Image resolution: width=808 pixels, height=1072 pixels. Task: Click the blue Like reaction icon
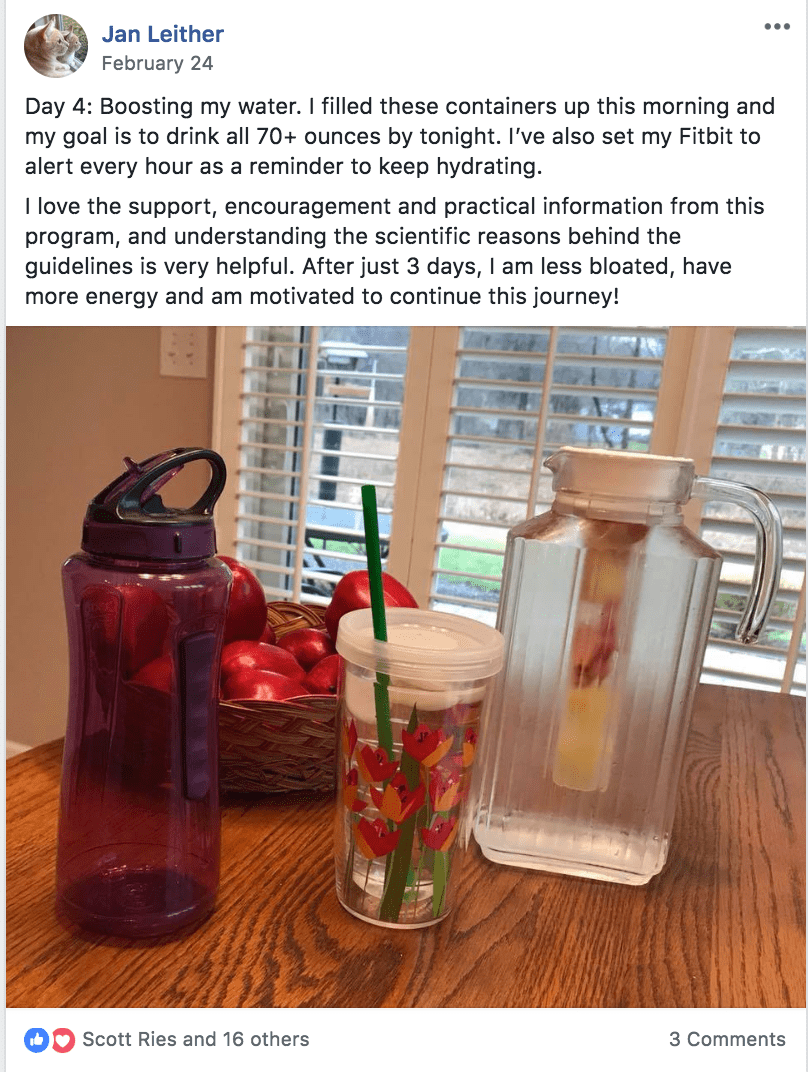tap(36, 1040)
